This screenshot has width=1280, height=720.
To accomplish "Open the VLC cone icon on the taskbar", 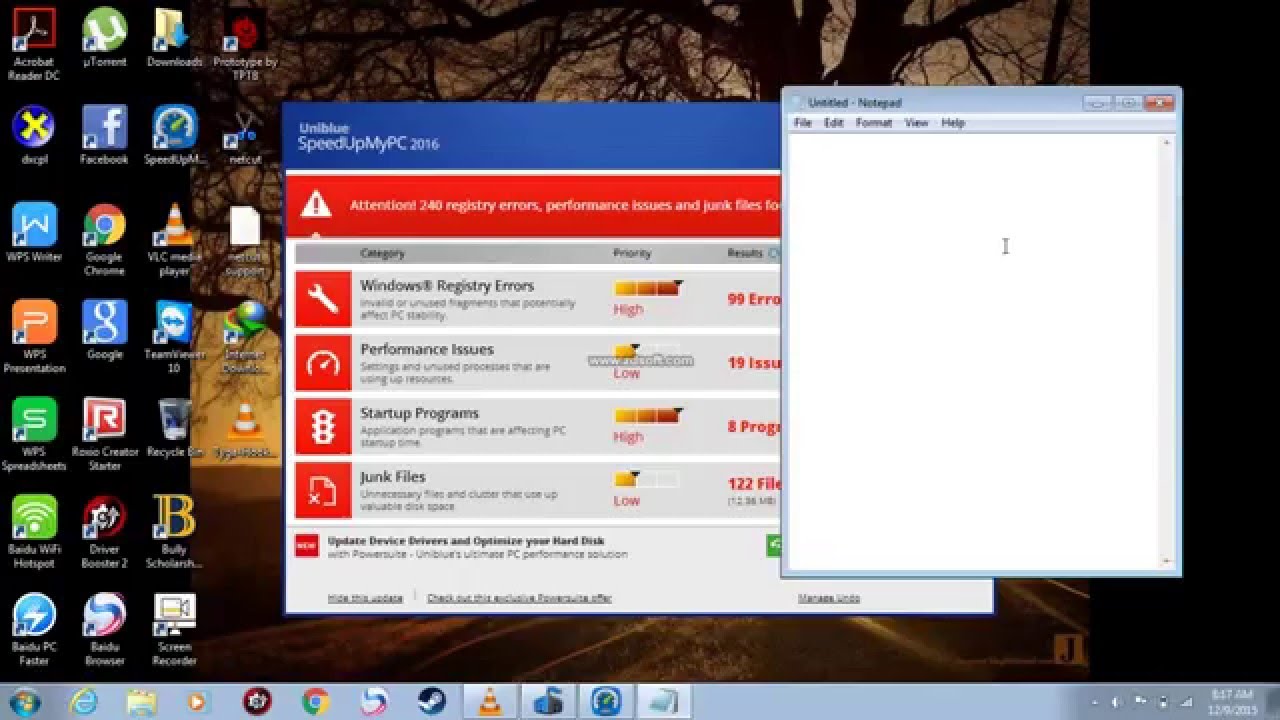I will pos(490,702).
